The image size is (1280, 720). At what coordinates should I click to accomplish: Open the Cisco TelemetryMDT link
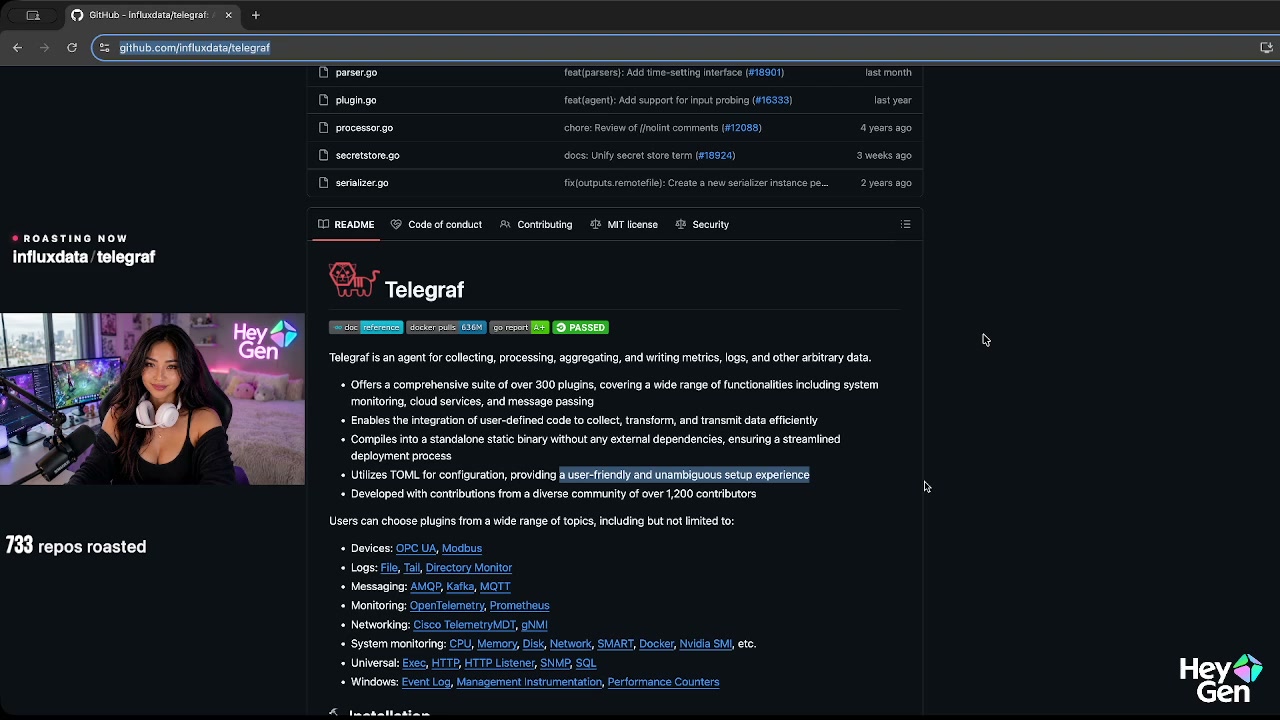point(464,624)
